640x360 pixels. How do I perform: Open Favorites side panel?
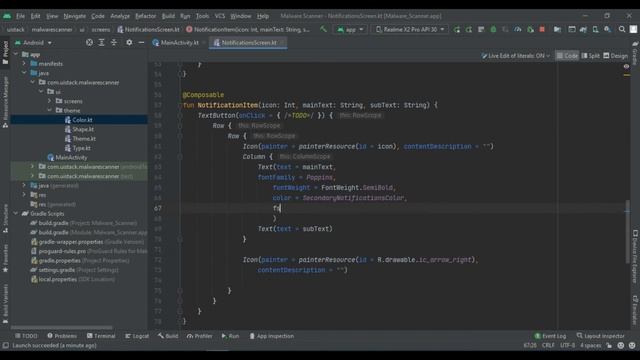point(5,258)
